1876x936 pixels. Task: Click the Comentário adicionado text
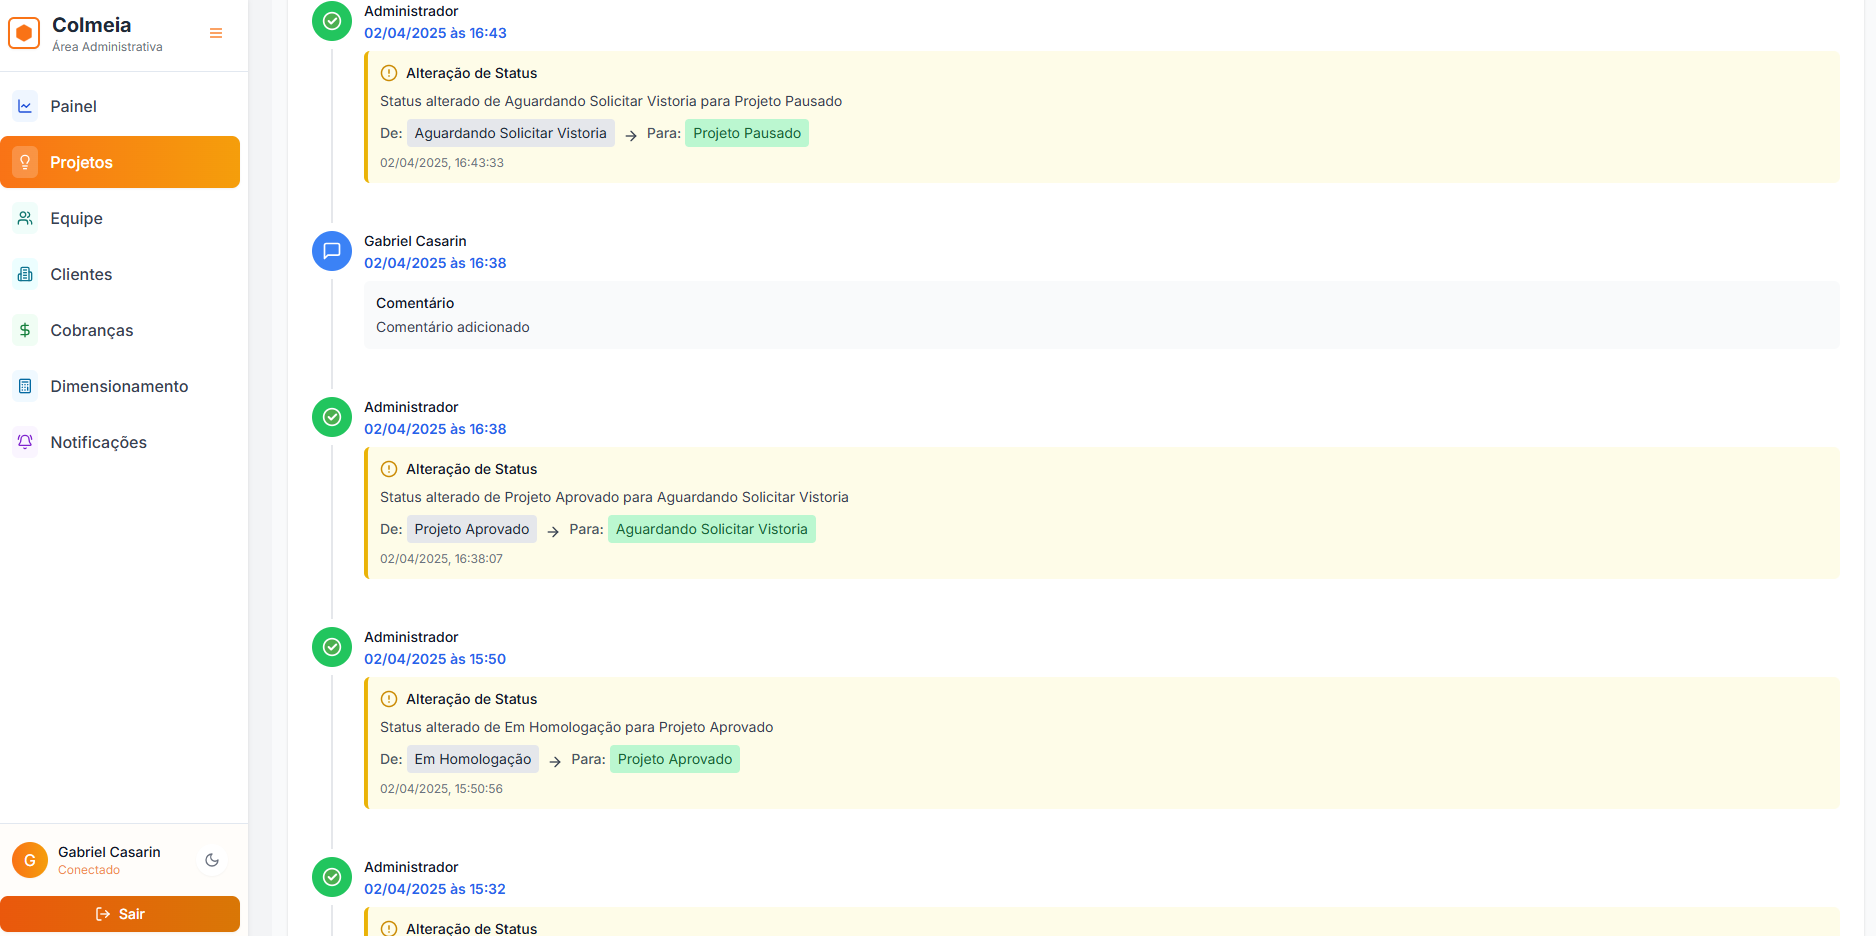(453, 327)
